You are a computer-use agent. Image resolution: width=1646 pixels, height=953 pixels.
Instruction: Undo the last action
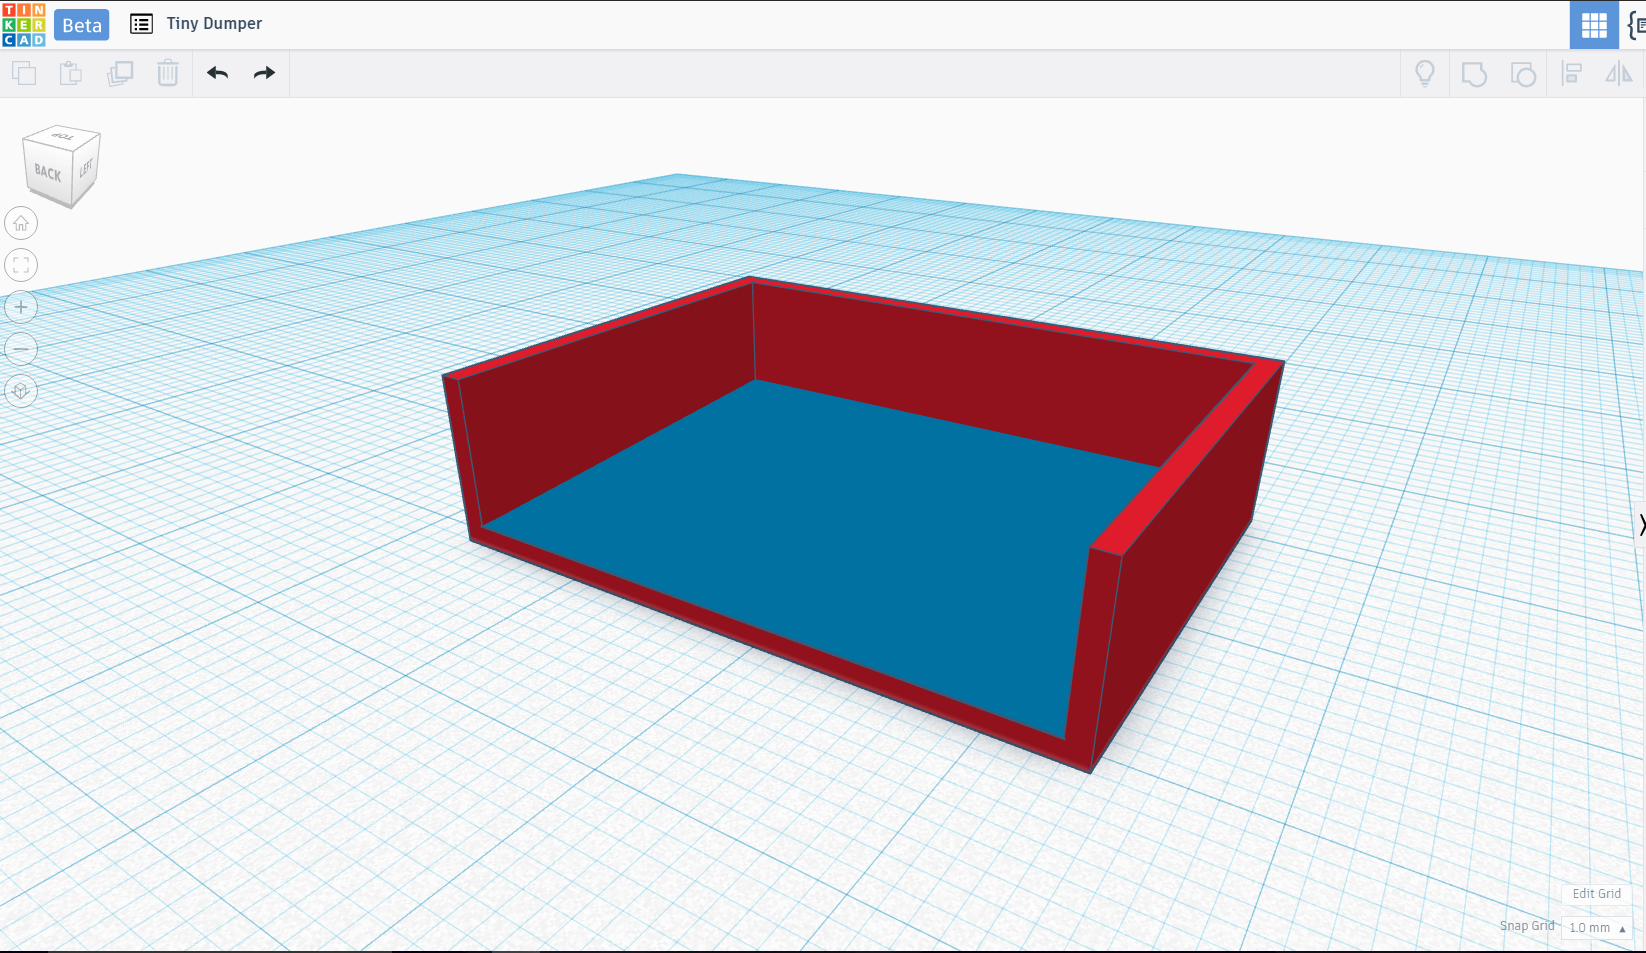218,73
